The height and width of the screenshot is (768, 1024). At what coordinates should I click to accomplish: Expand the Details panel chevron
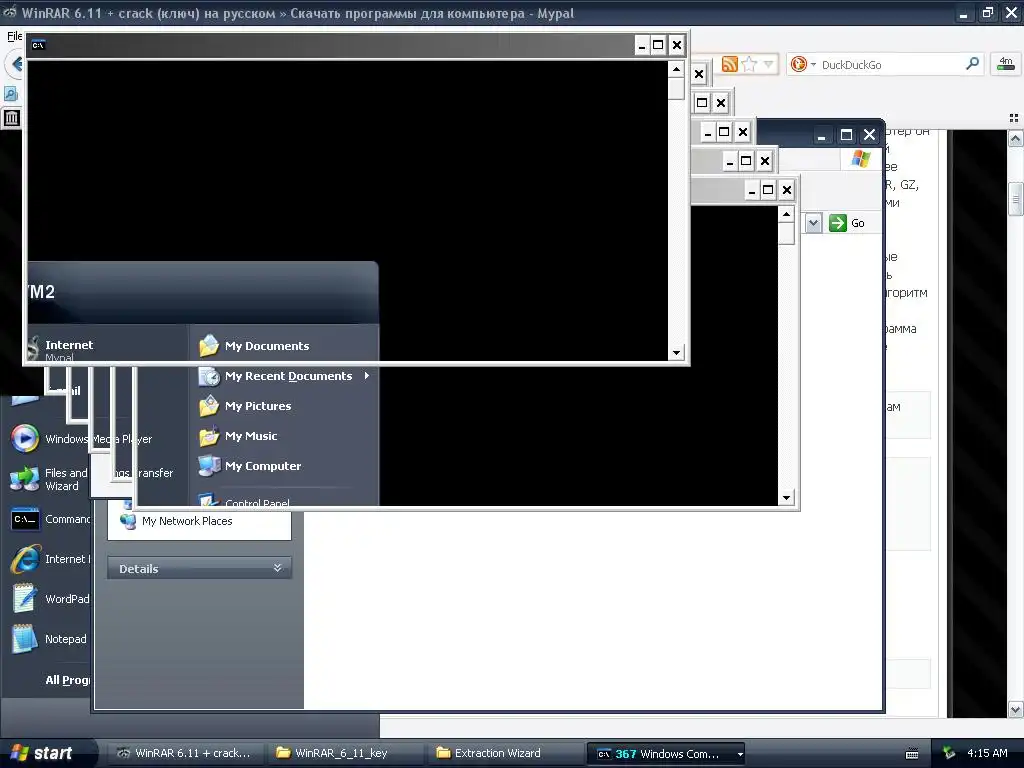click(278, 568)
